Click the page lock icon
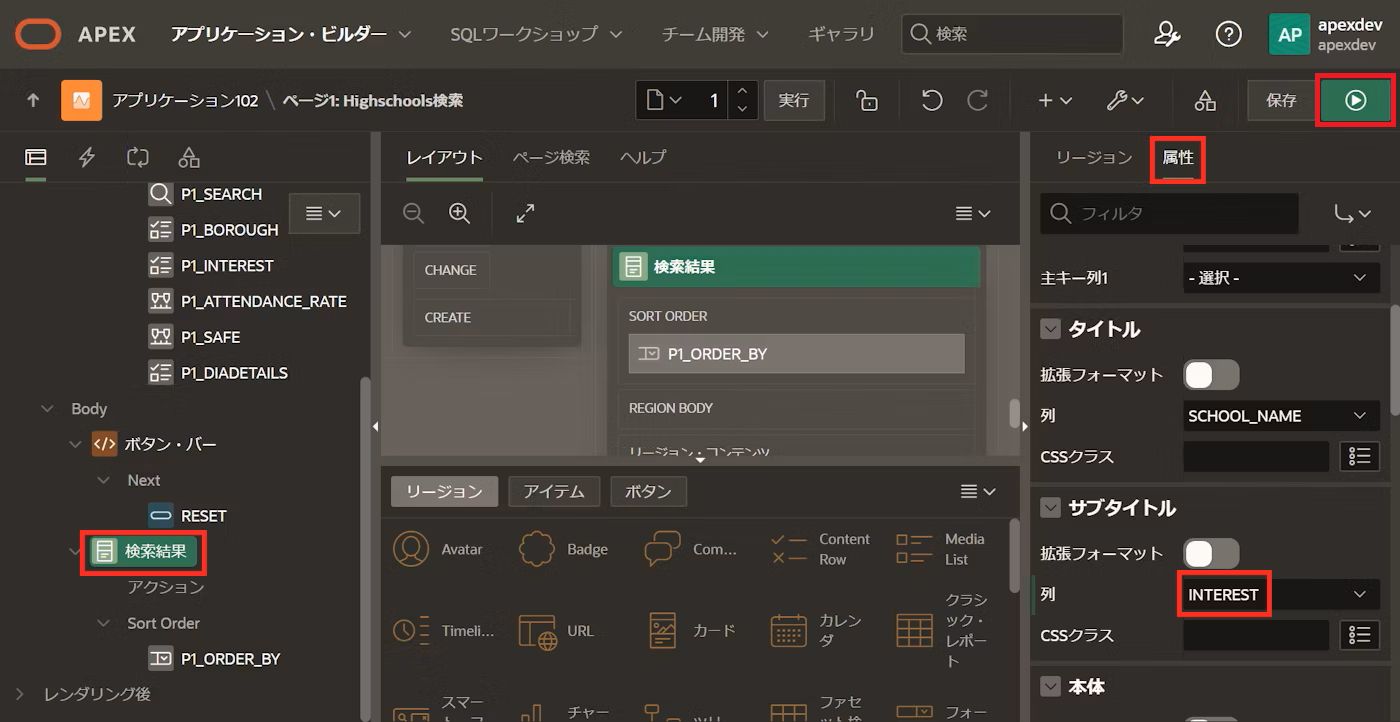1400x722 pixels. coord(867,100)
